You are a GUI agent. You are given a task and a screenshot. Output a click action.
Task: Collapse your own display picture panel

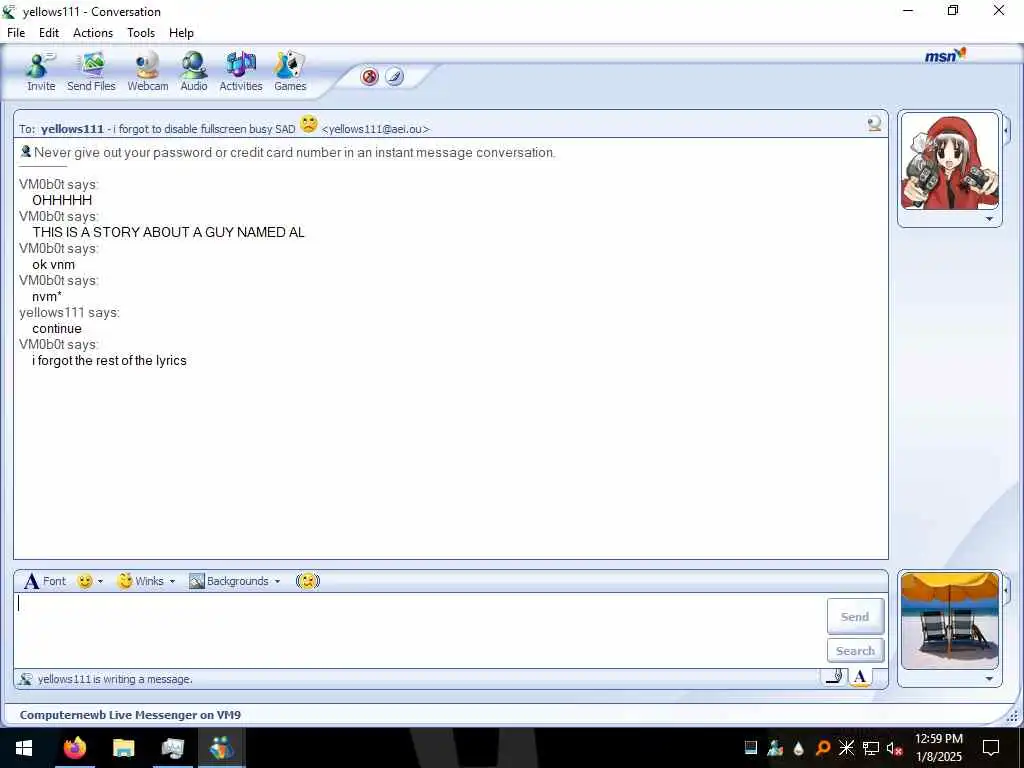click(x=1006, y=590)
